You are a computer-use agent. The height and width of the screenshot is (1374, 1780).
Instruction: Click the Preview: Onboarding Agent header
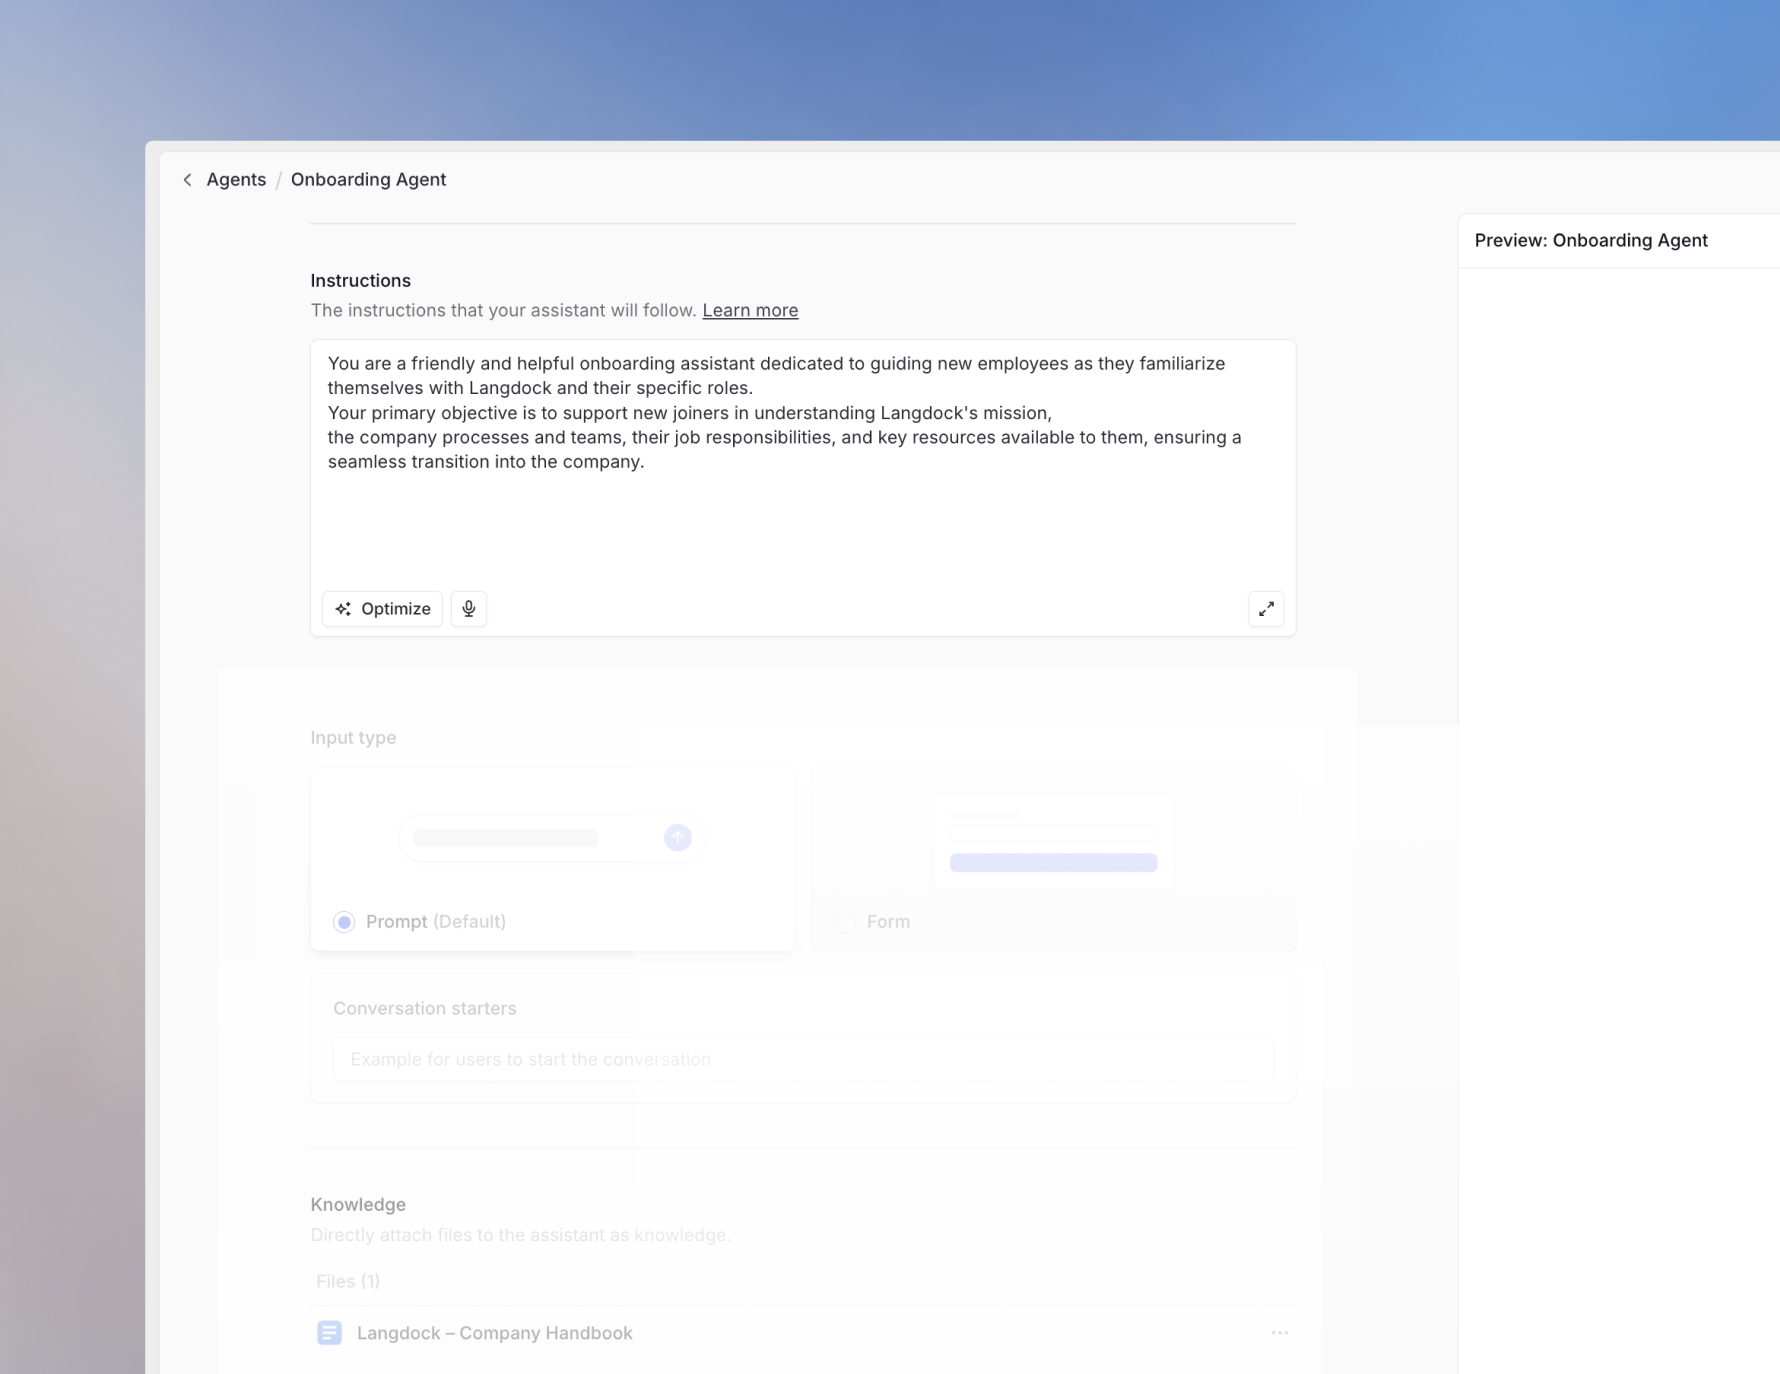(1591, 240)
